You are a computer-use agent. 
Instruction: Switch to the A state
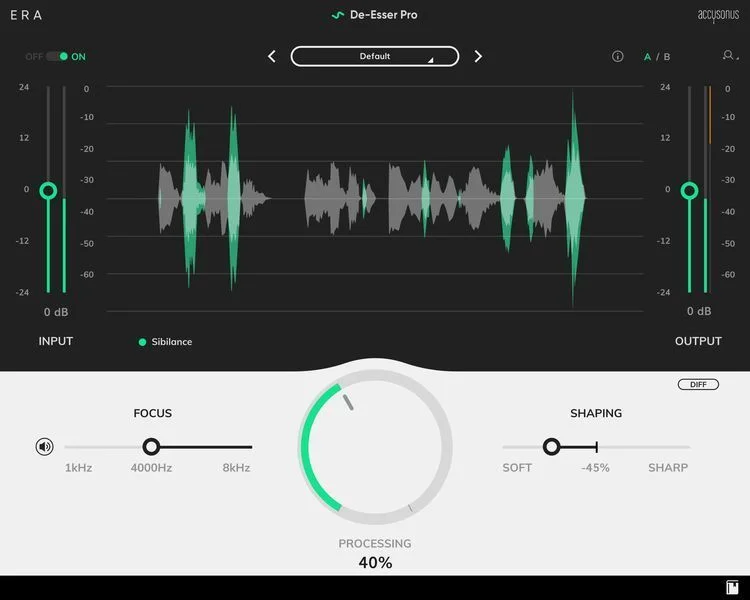(647, 57)
